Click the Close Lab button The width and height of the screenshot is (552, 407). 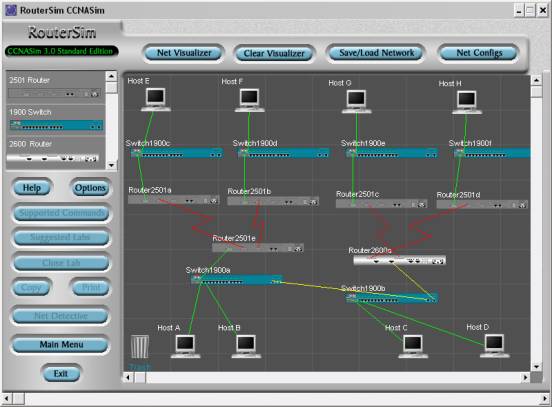pos(61,263)
